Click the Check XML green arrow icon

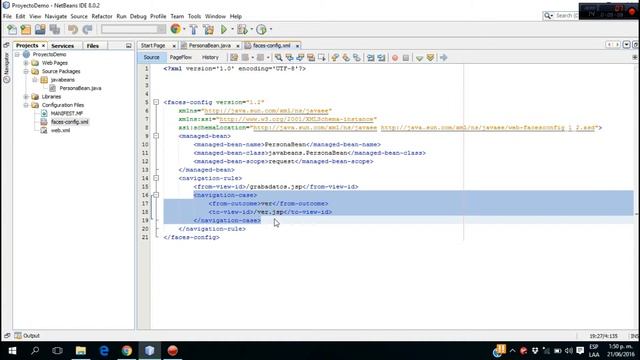(x=419, y=58)
